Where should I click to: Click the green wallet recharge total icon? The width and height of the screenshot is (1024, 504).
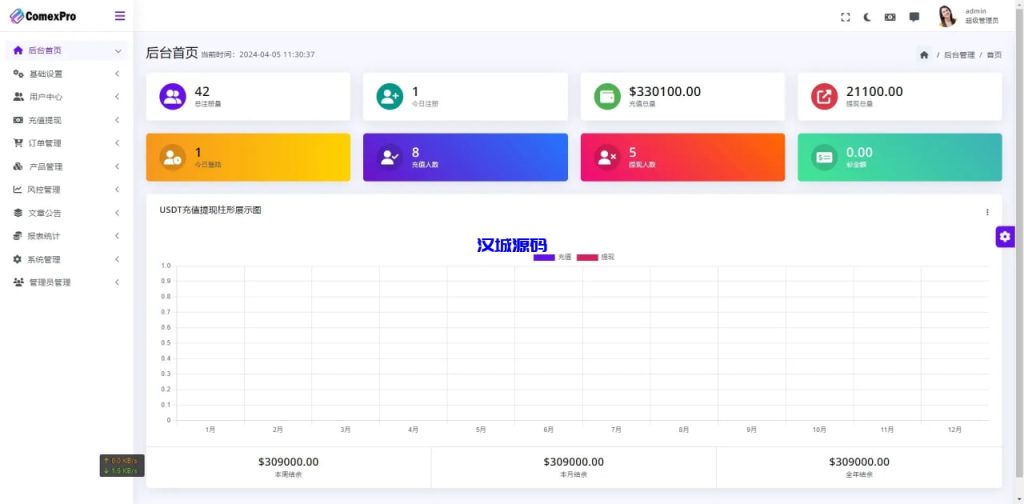607,97
